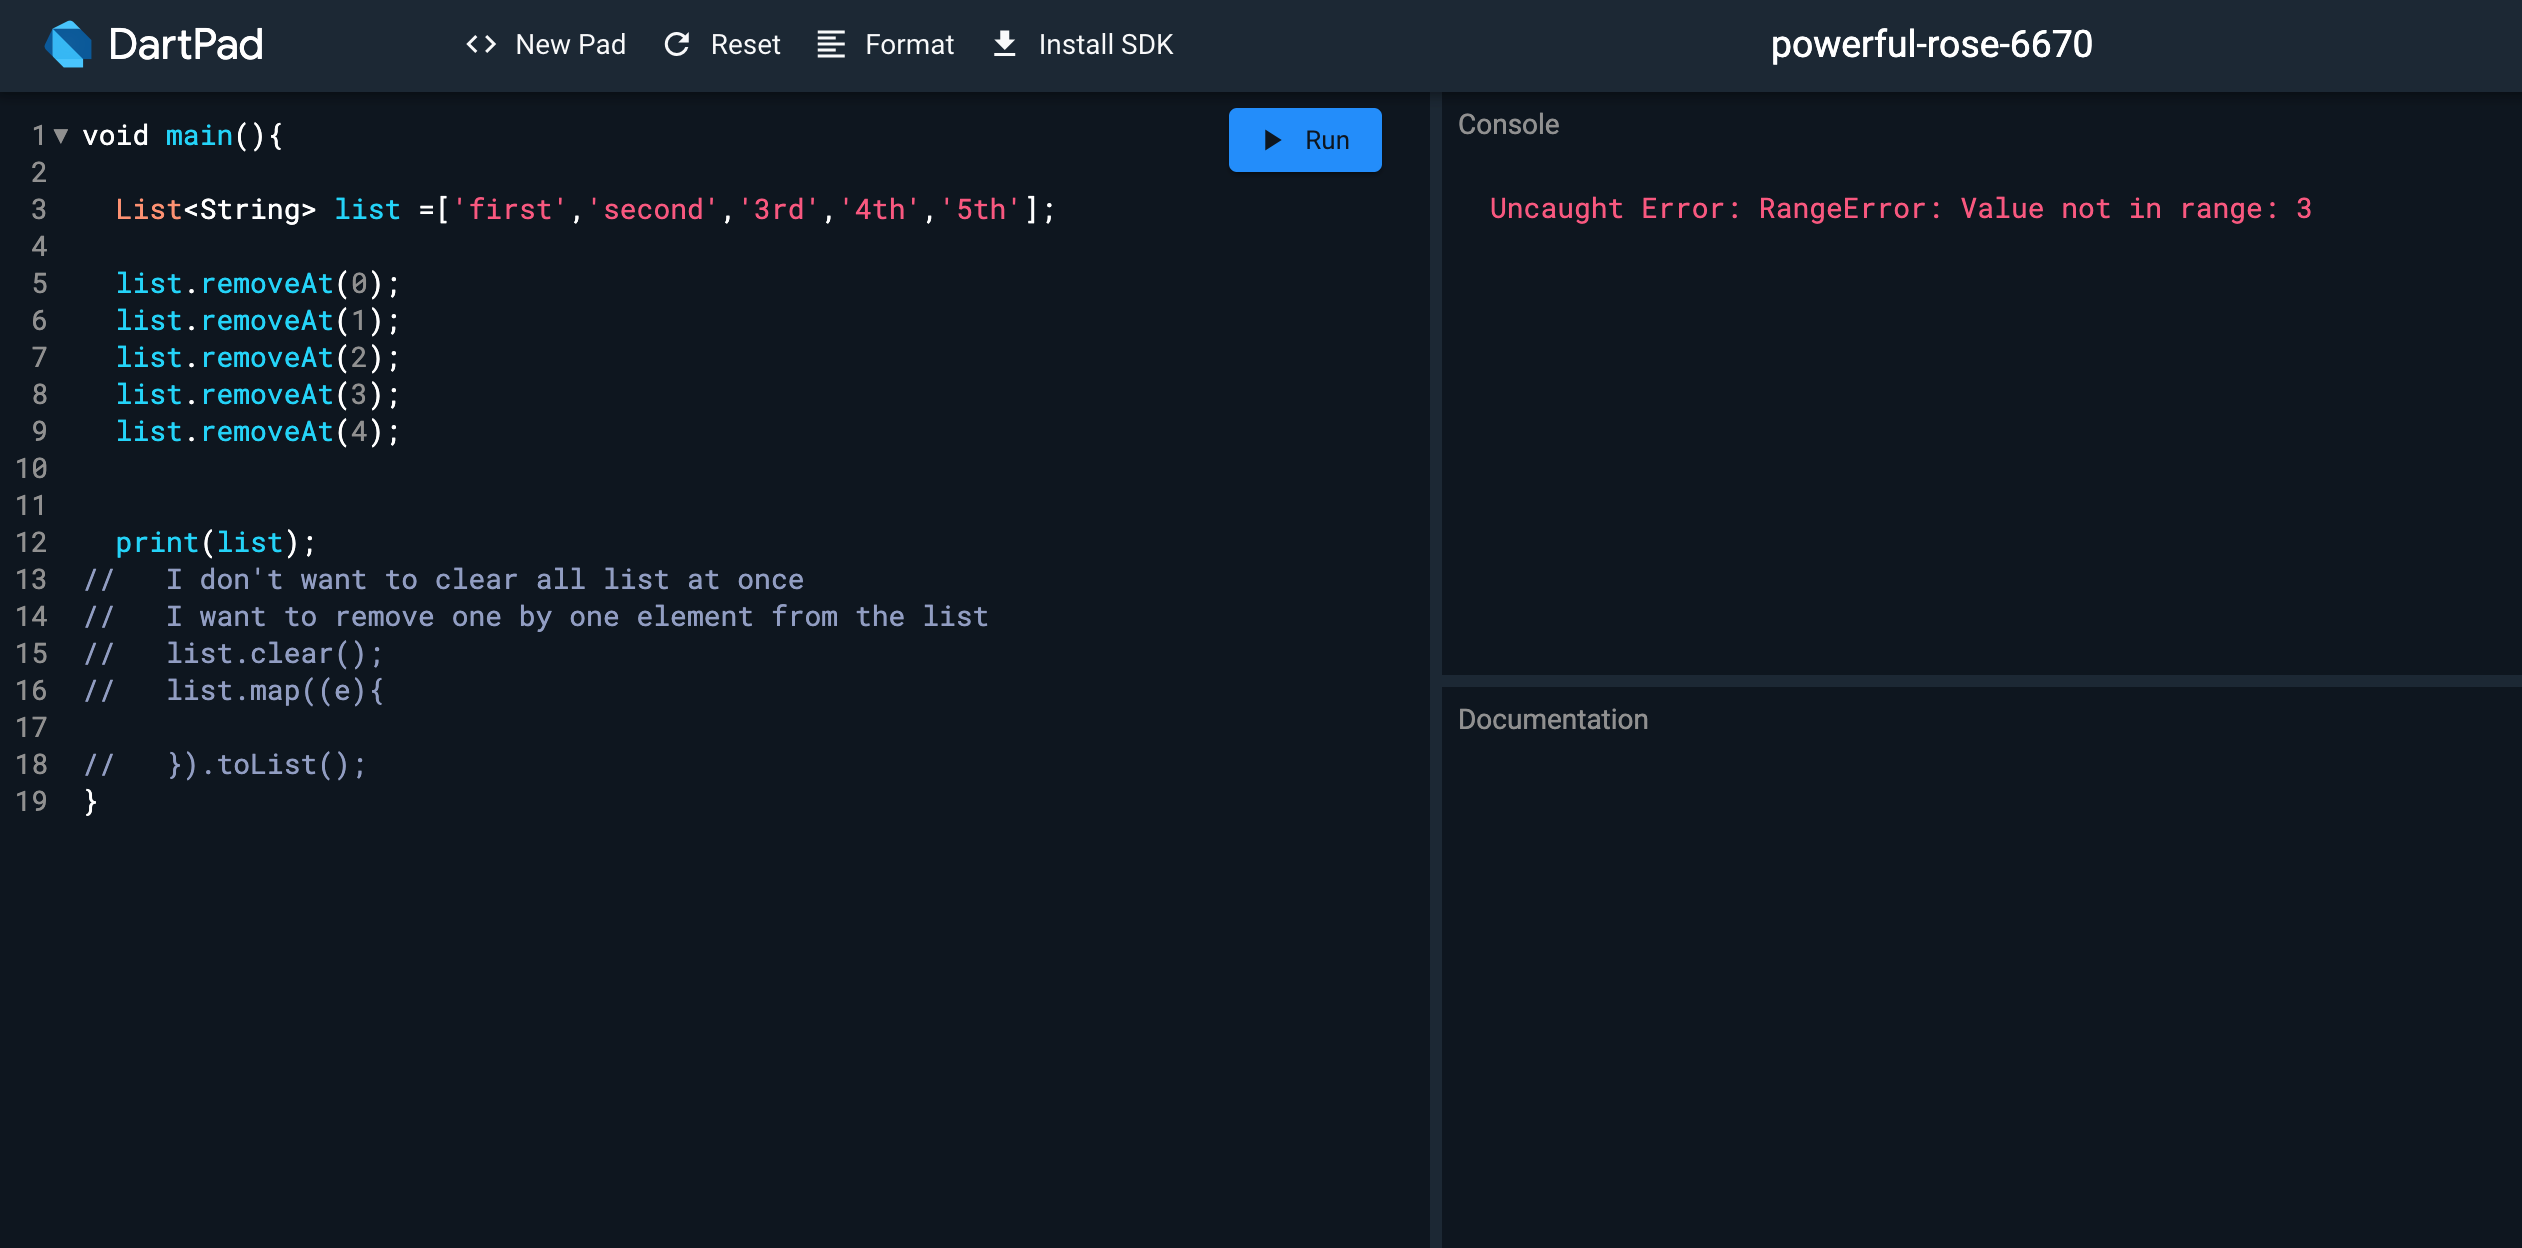The image size is (2522, 1248).
Task: Click on list.removeAt(1) line
Action: (258, 321)
